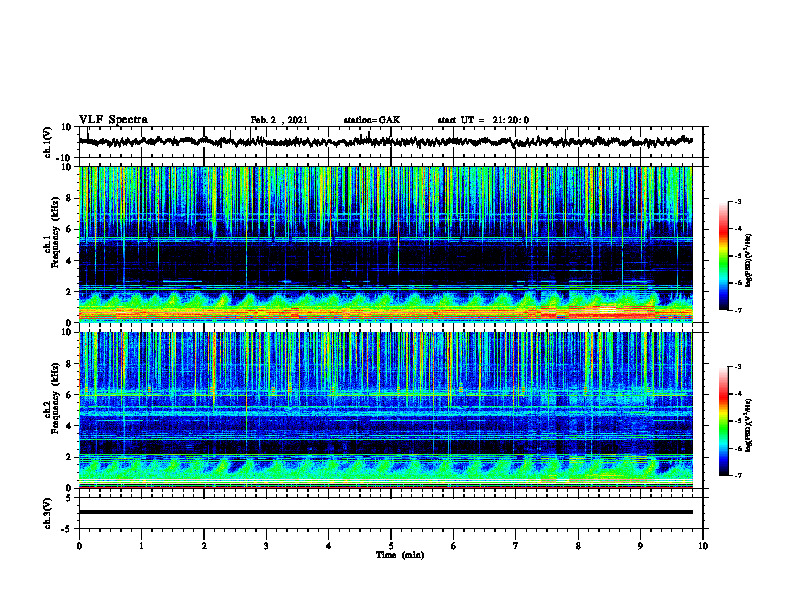This screenshot has height=612, width=792.
Task: Click time axis tick label "10"
Action: 703,546
